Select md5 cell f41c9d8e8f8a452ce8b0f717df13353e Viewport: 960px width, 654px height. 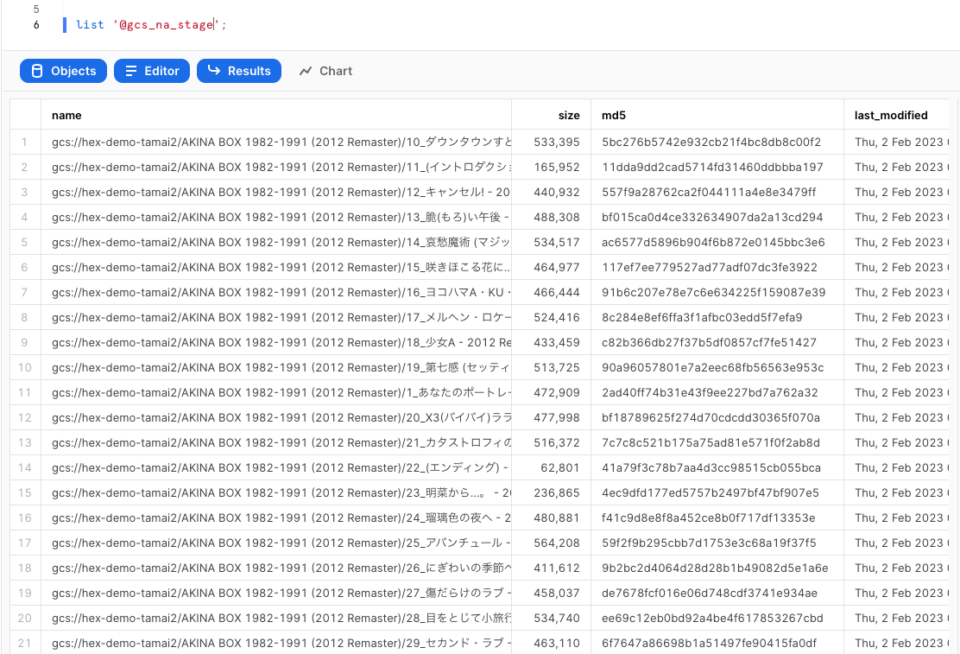(717, 518)
